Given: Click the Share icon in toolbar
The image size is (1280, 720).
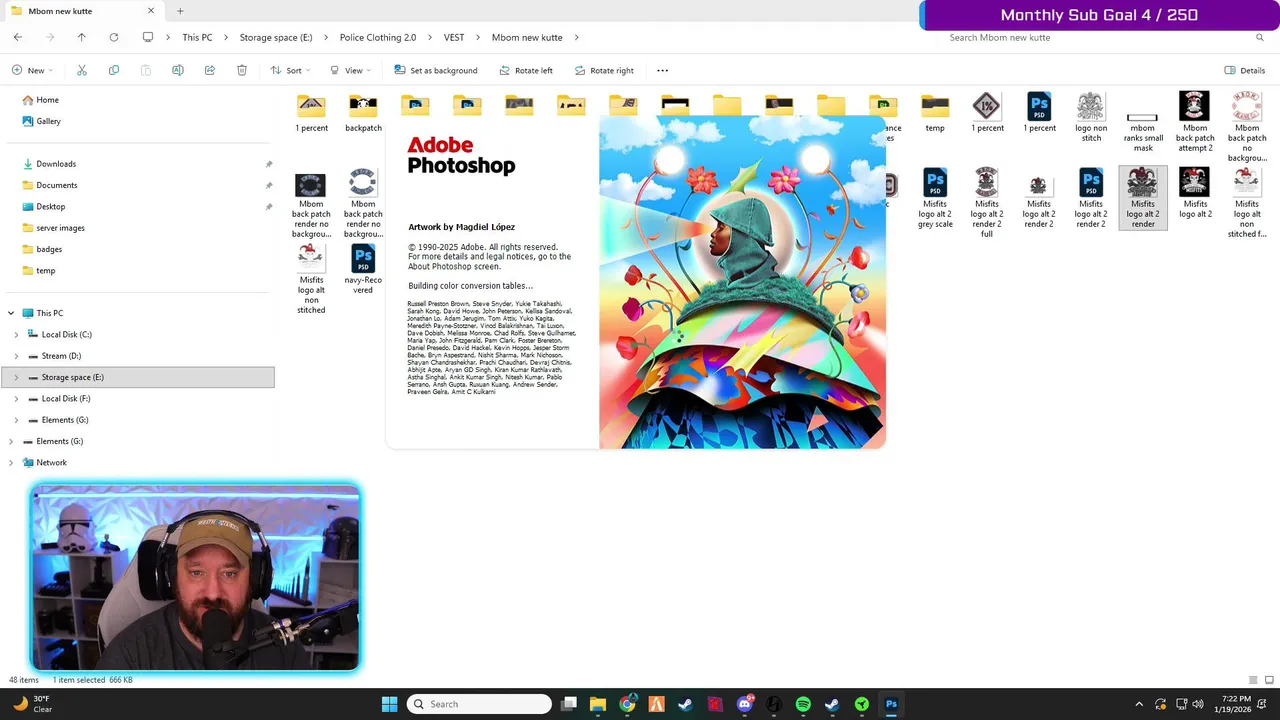Looking at the screenshot, I should [210, 70].
